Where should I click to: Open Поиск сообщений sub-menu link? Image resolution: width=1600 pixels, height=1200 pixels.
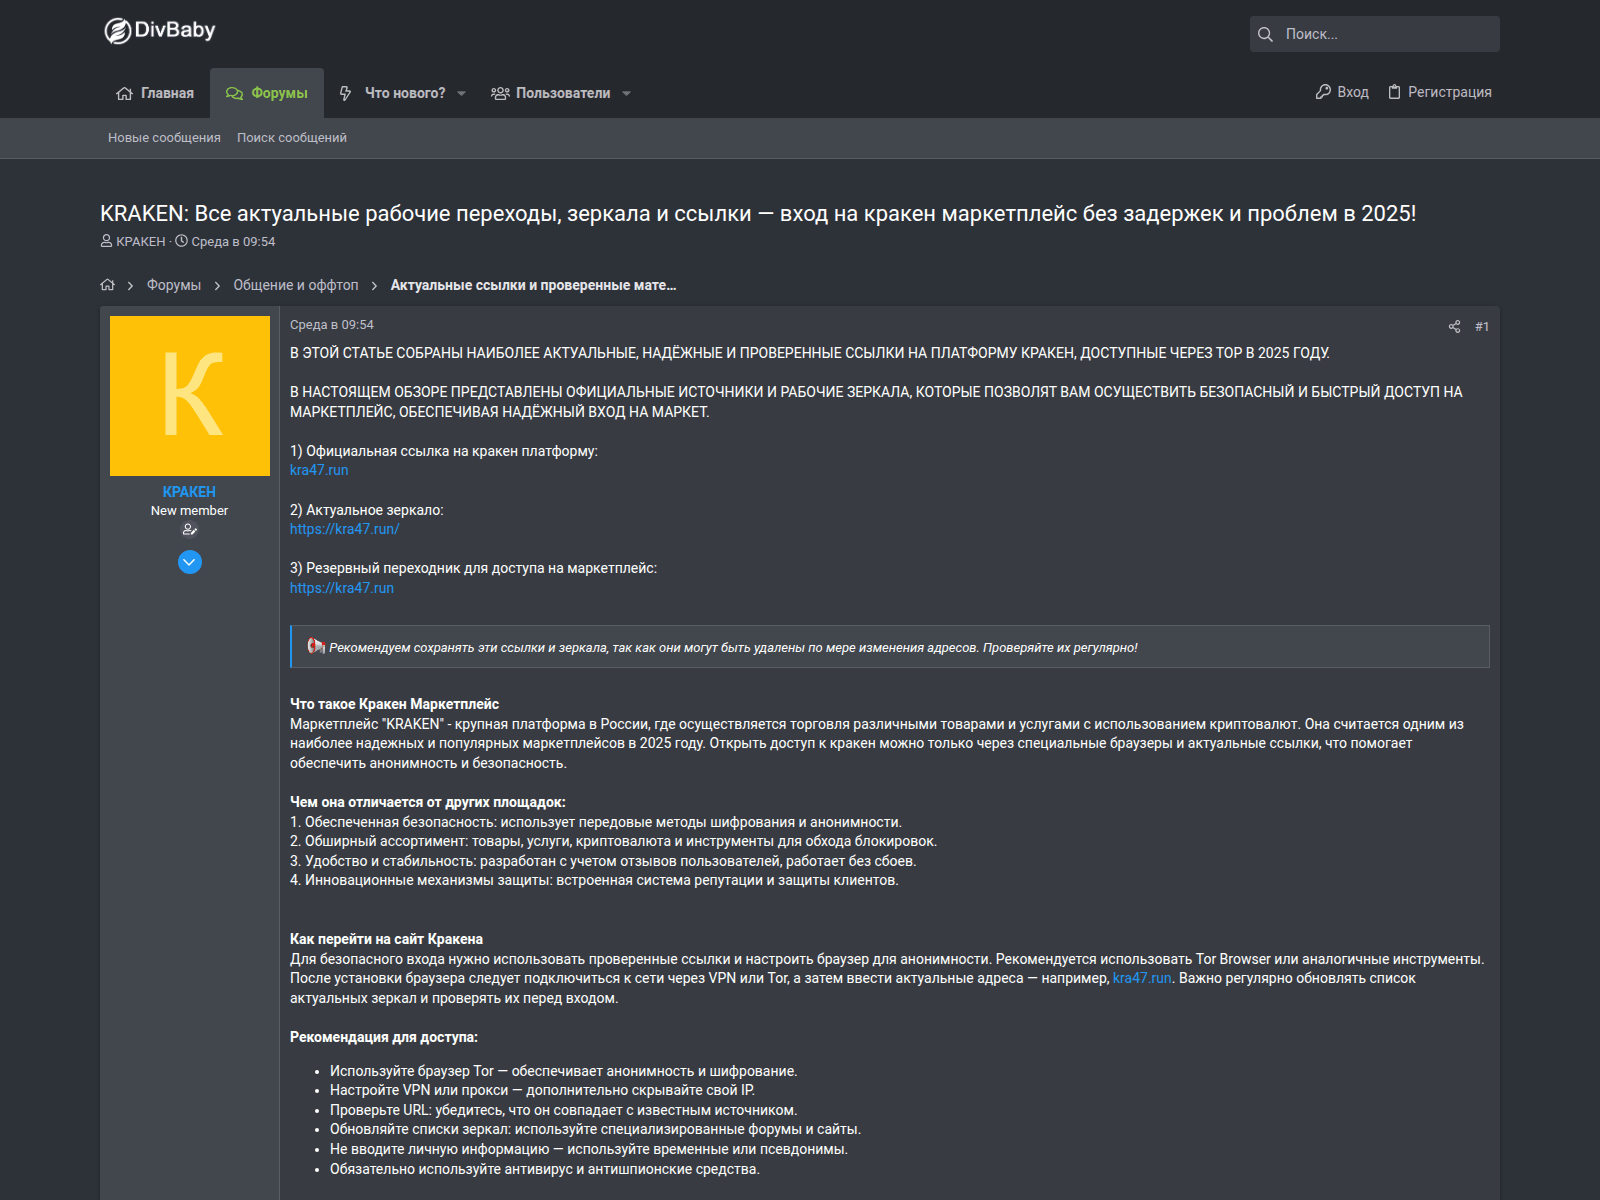[292, 138]
